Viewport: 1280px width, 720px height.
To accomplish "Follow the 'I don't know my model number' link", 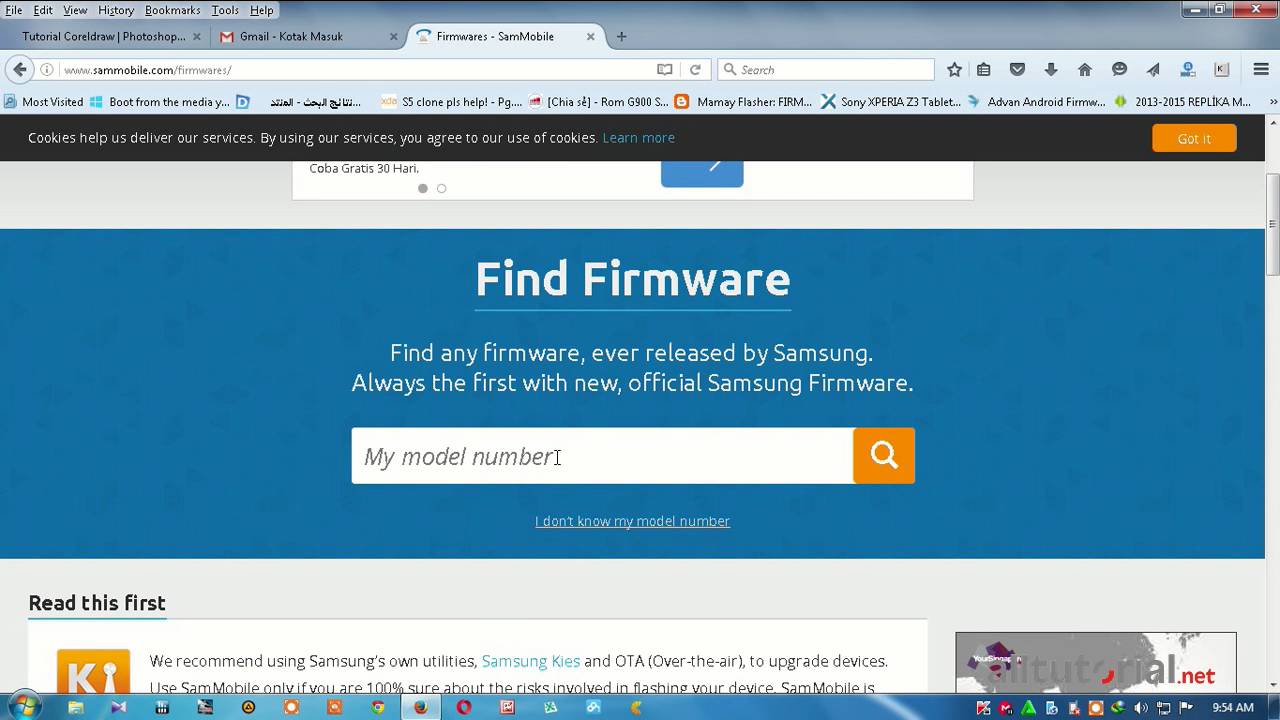I will pyautogui.click(x=632, y=521).
